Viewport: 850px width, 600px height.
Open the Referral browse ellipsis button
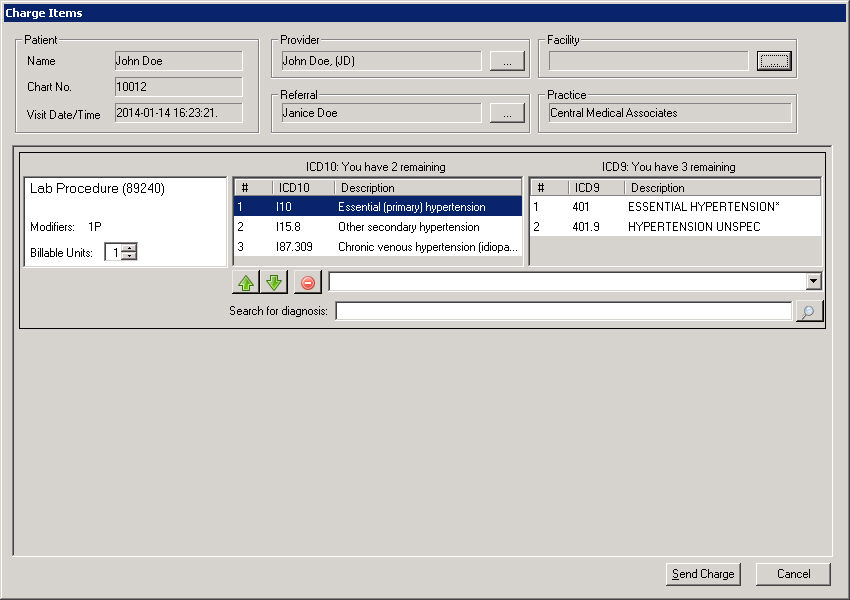pyautogui.click(x=507, y=113)
